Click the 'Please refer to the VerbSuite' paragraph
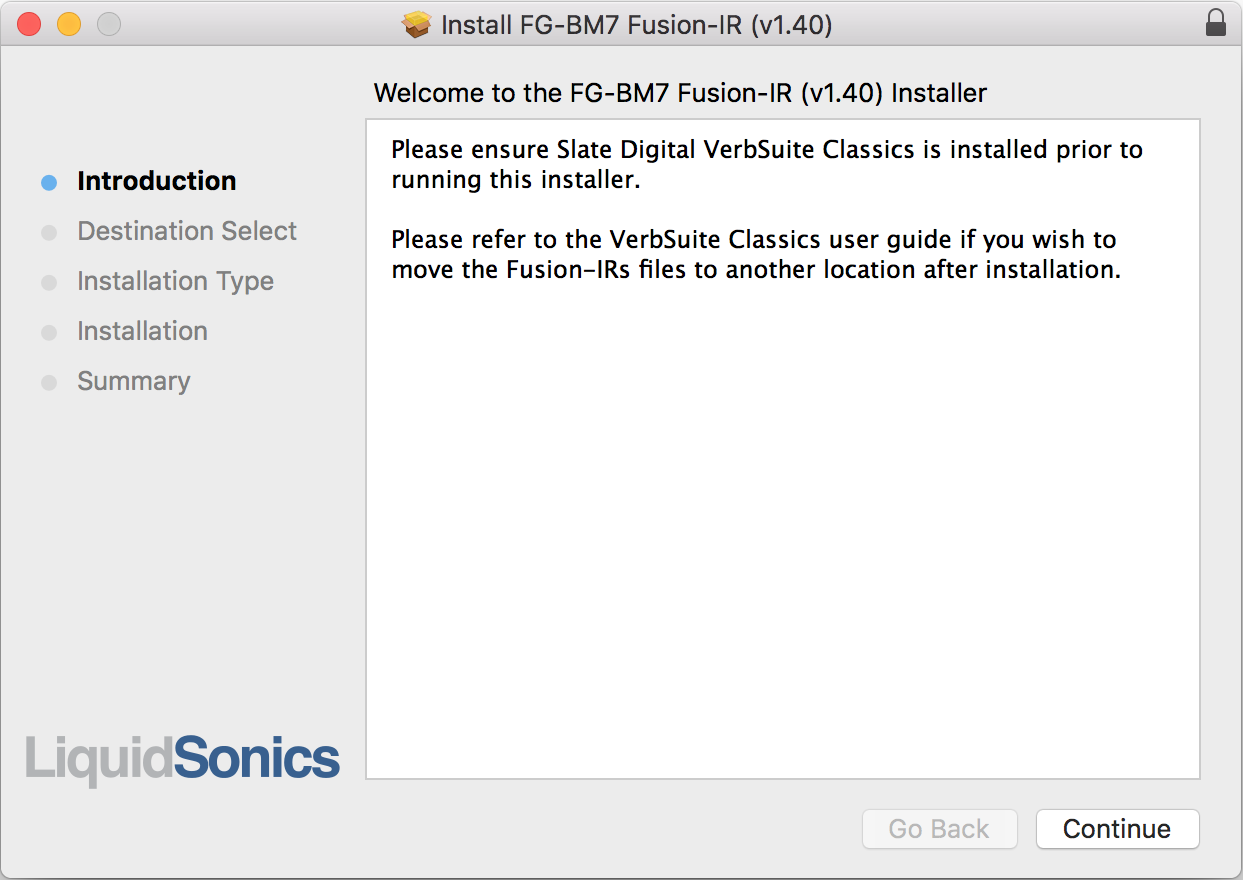This screenshot has width=1243, height=880. tap(756, 255)
